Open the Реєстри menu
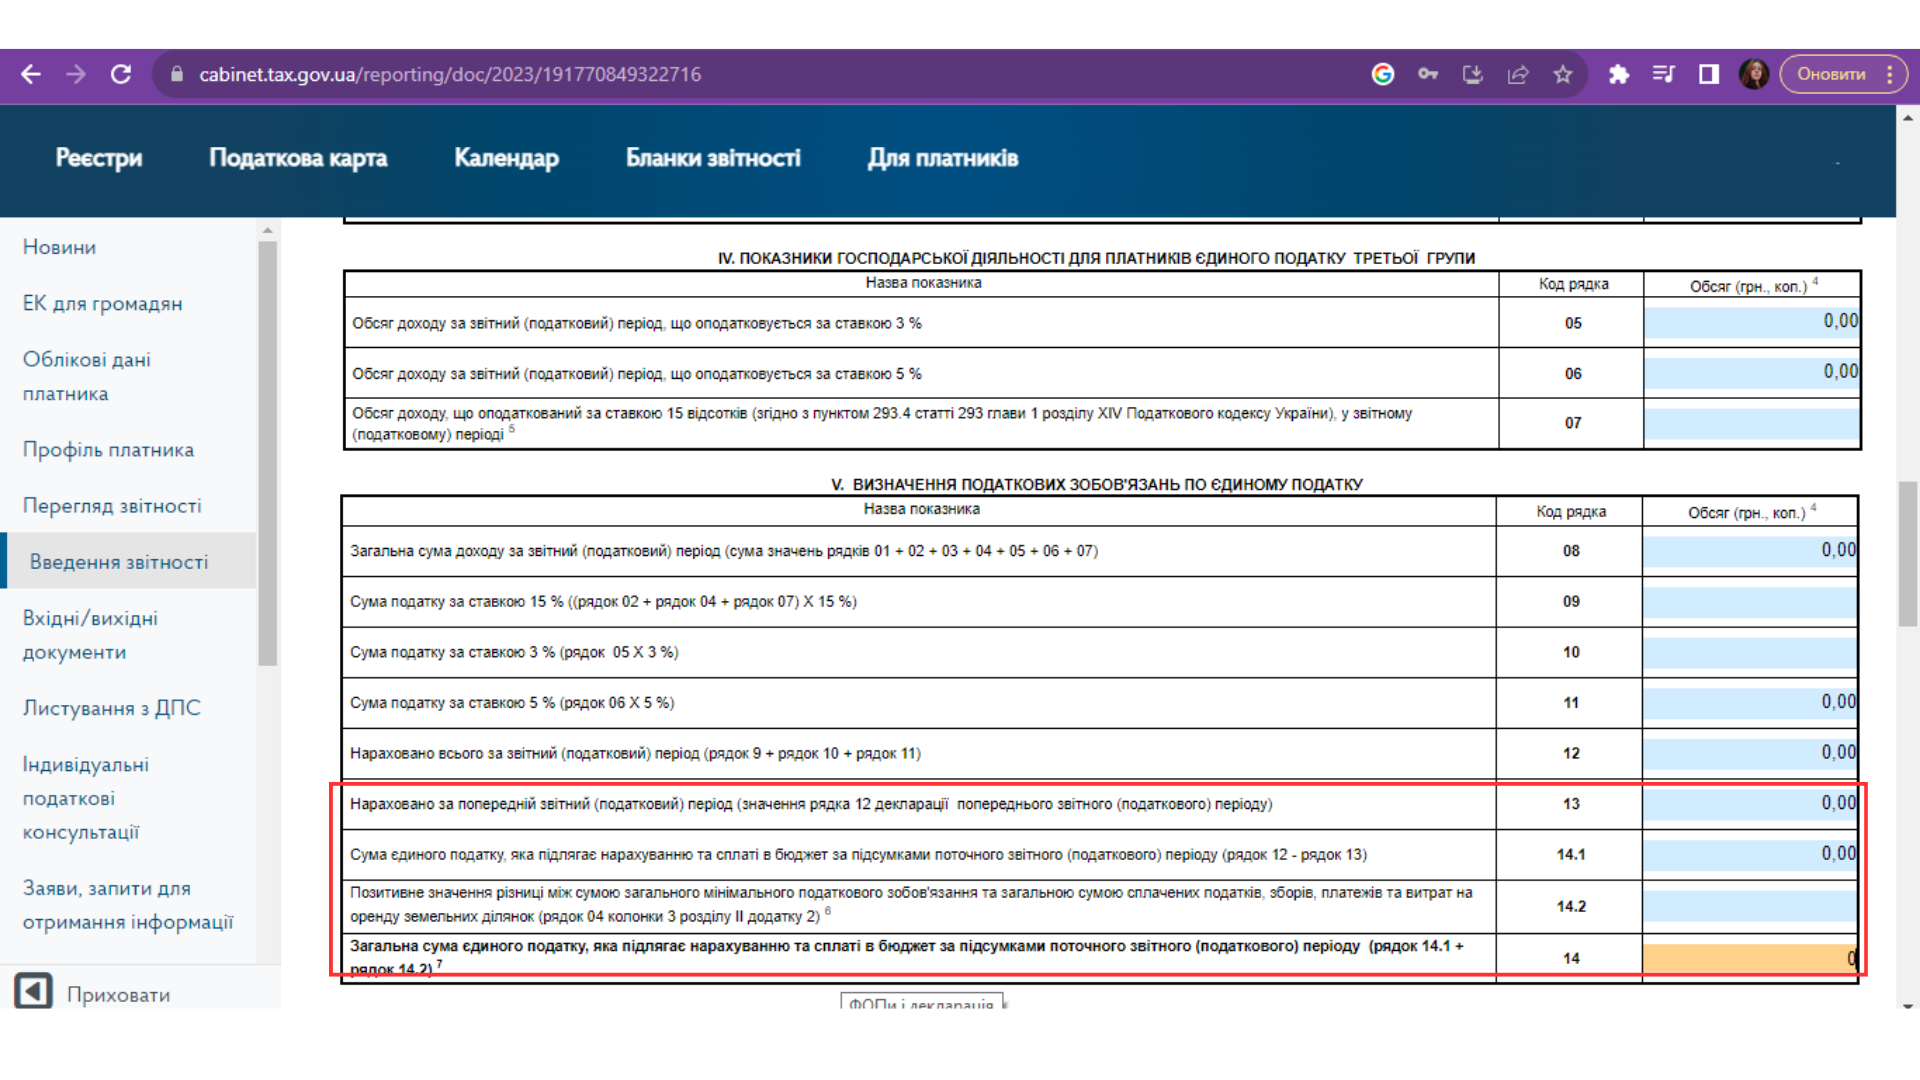1920x1080 pixels. pyautogui.click(x=99, y=158)
